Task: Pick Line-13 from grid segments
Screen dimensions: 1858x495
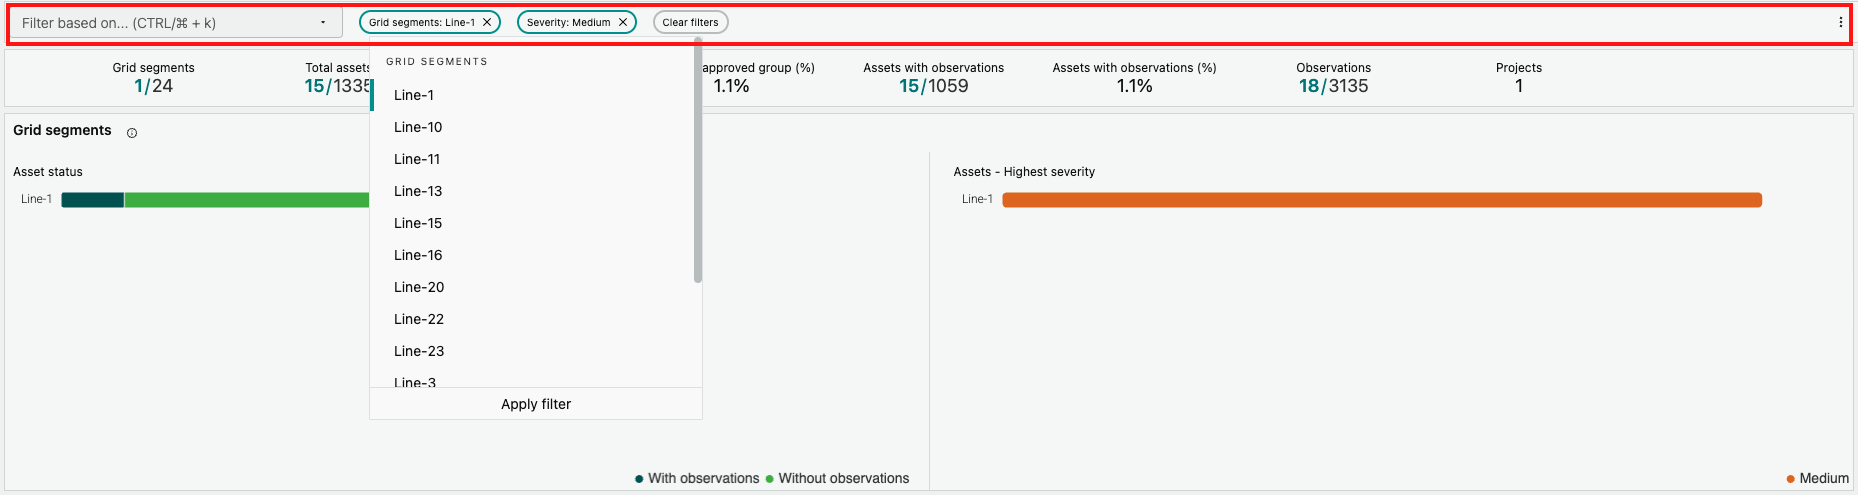Action: (418, 191)
